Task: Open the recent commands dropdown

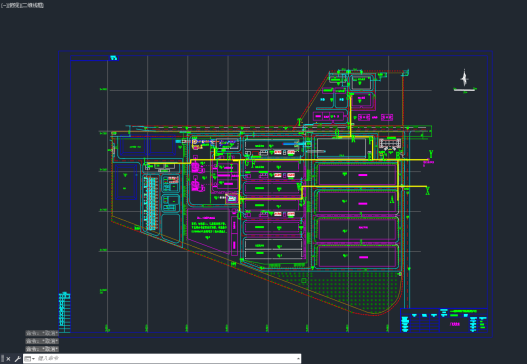Action: 30,359
